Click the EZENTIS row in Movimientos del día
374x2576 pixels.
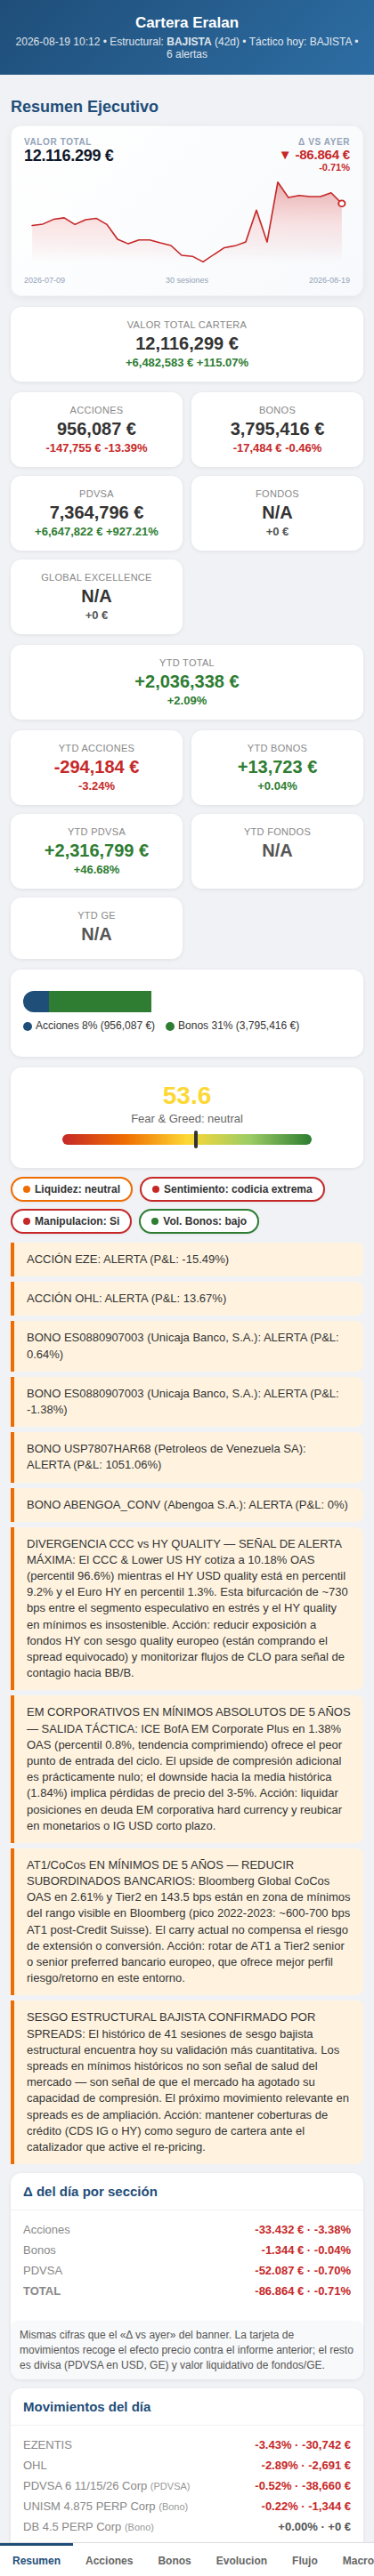[187, 2444]
